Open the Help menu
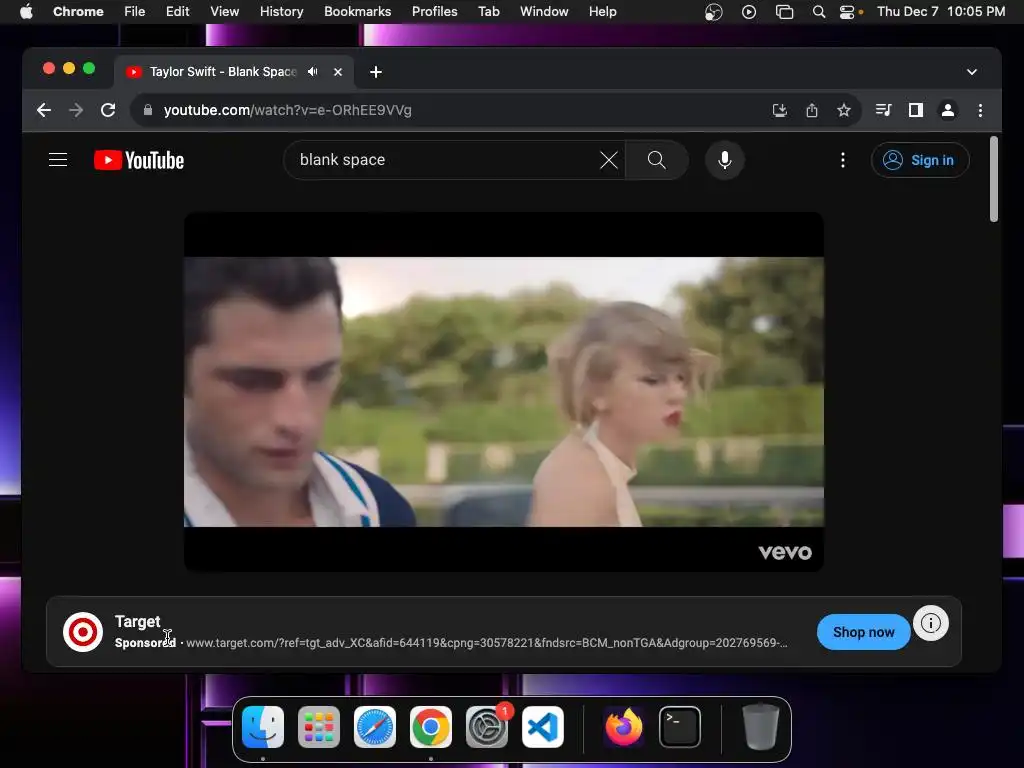 tap(602, 12)
